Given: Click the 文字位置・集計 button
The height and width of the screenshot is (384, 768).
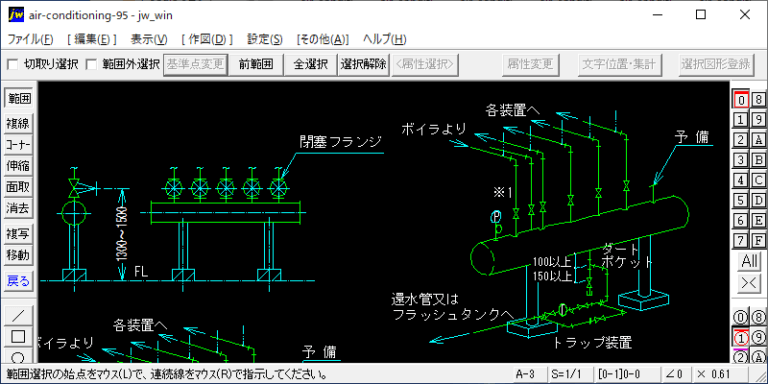Looking at the screenshot, I should (621, 64).
